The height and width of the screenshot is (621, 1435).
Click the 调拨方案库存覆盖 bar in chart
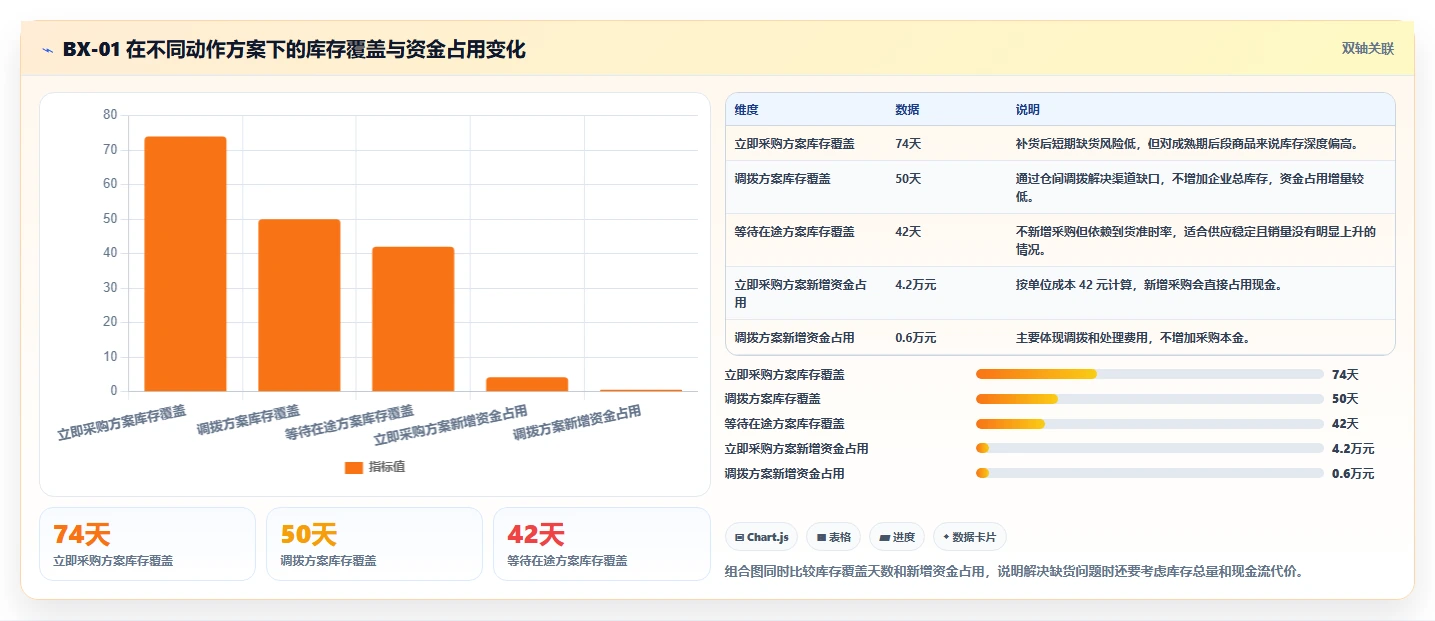[299, 305]
